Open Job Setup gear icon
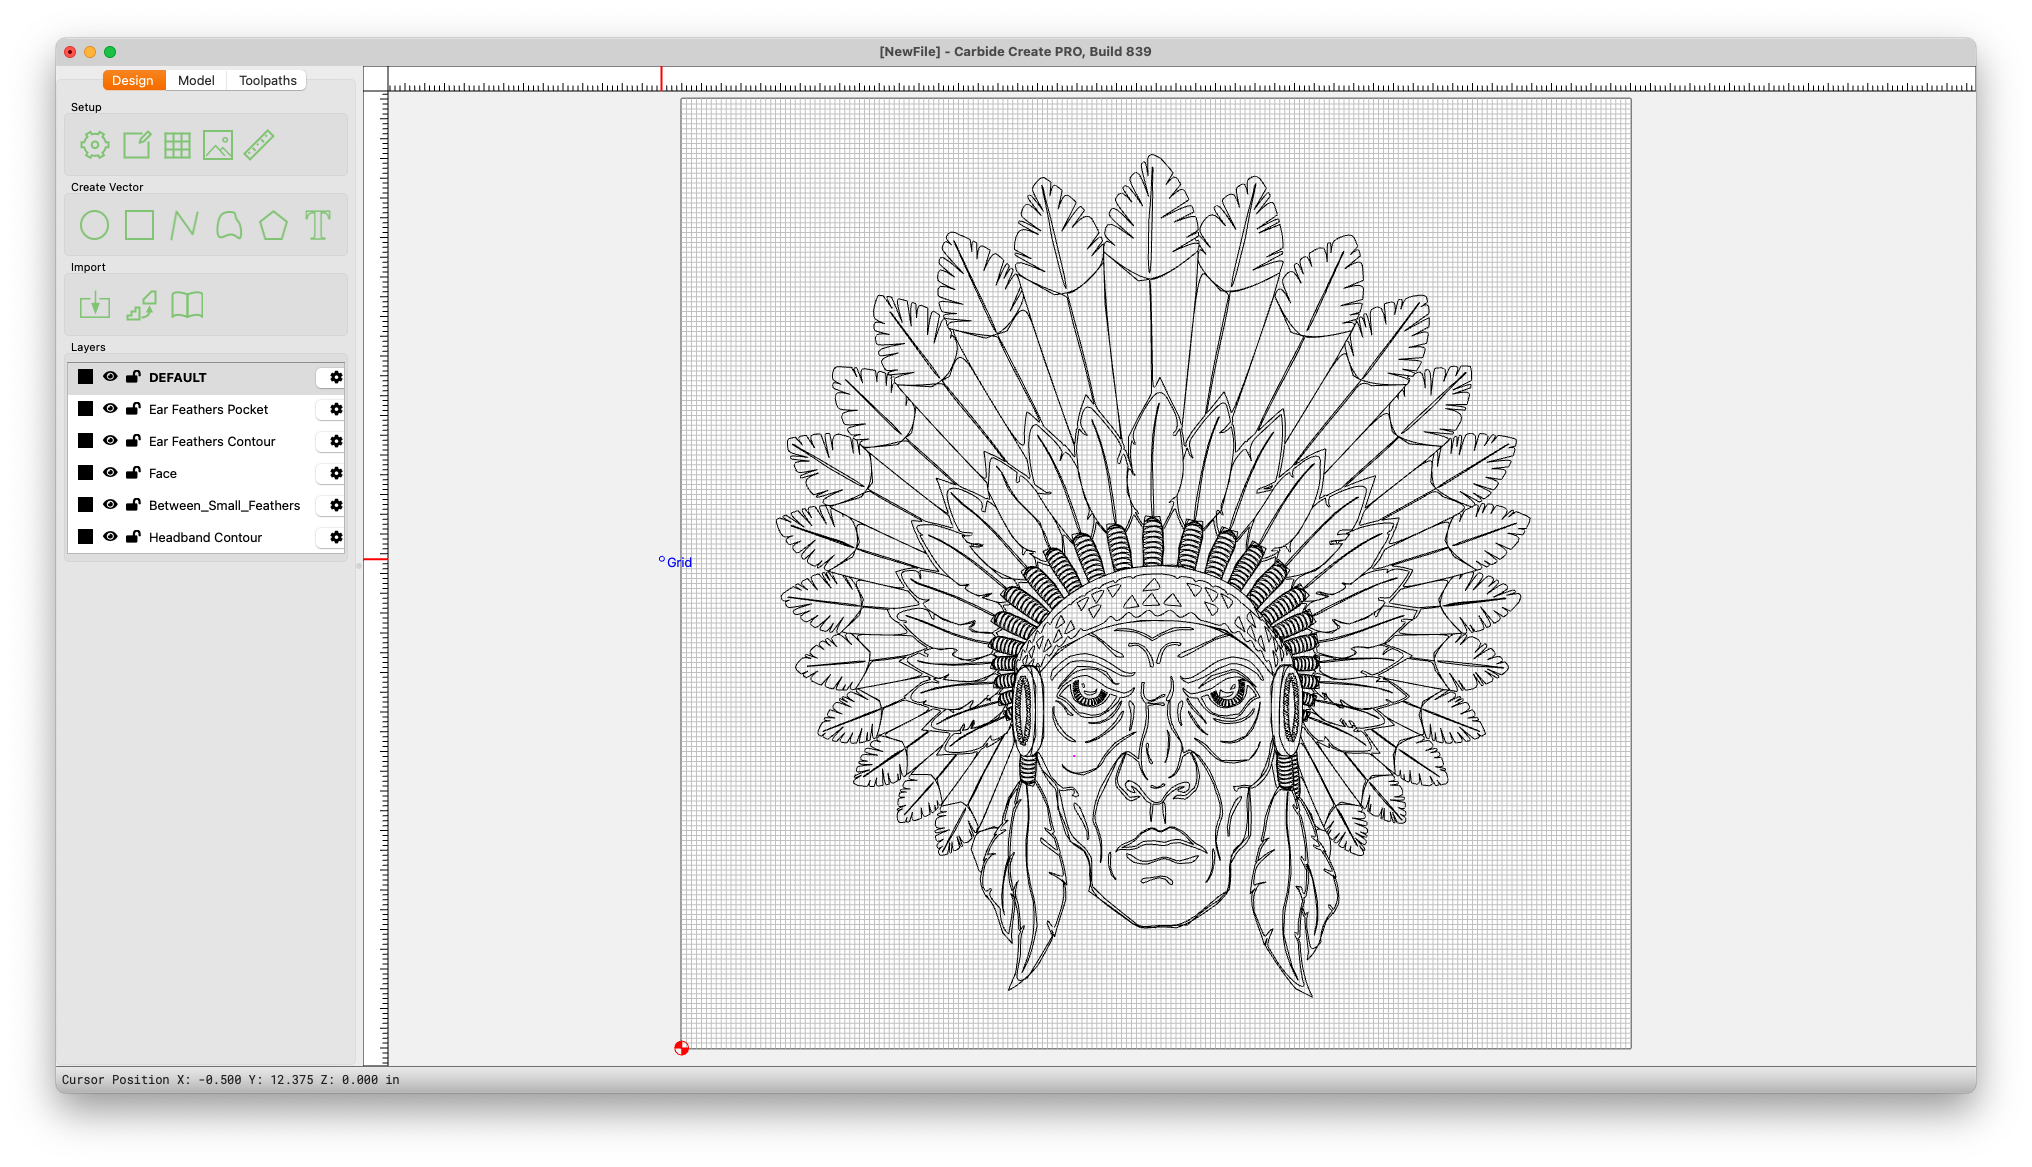 click(x=95, y=145)
